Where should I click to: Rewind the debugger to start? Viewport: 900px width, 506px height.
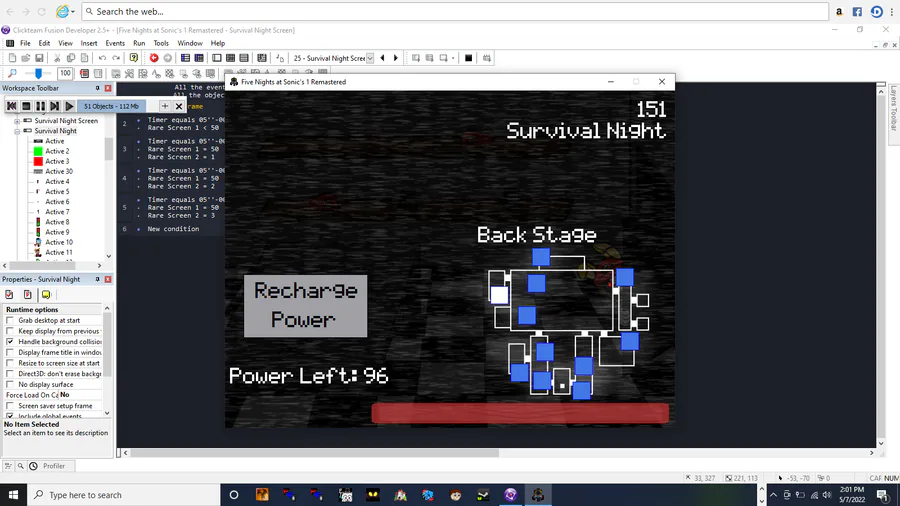(x=11, y=106)
